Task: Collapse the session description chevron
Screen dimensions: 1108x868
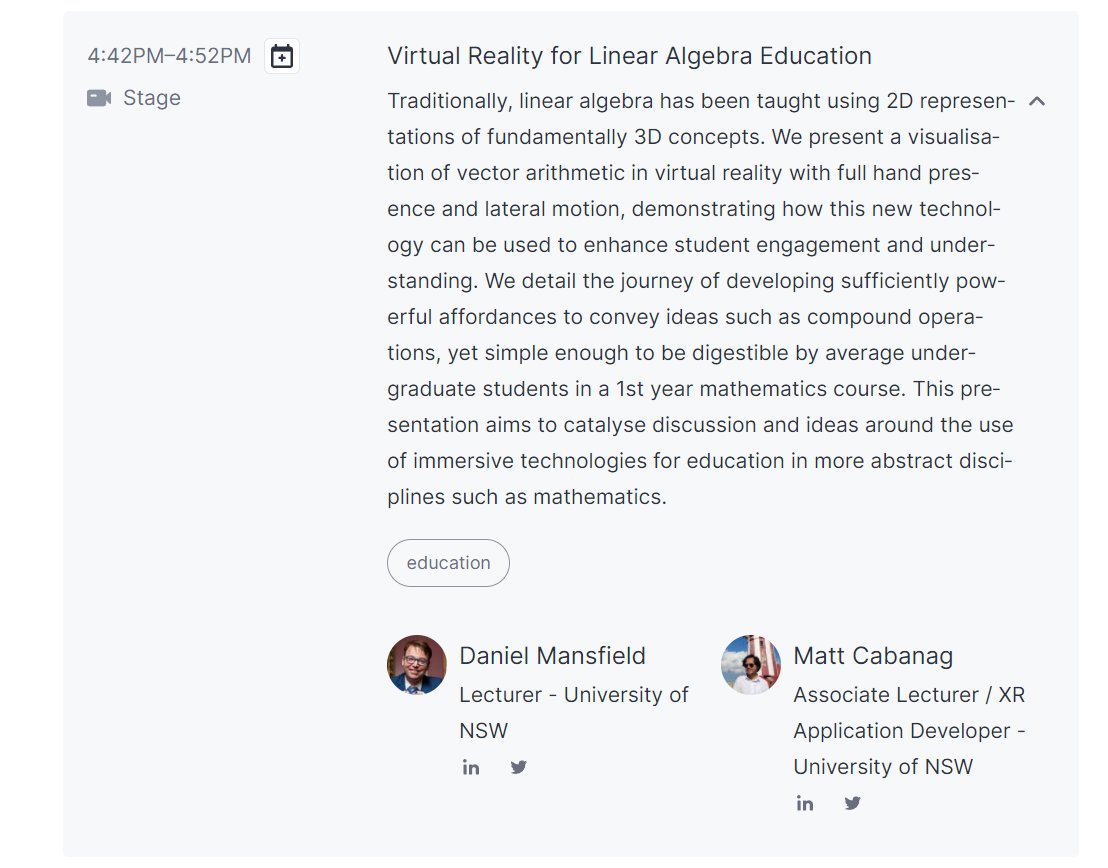Action: [1037, 101]
